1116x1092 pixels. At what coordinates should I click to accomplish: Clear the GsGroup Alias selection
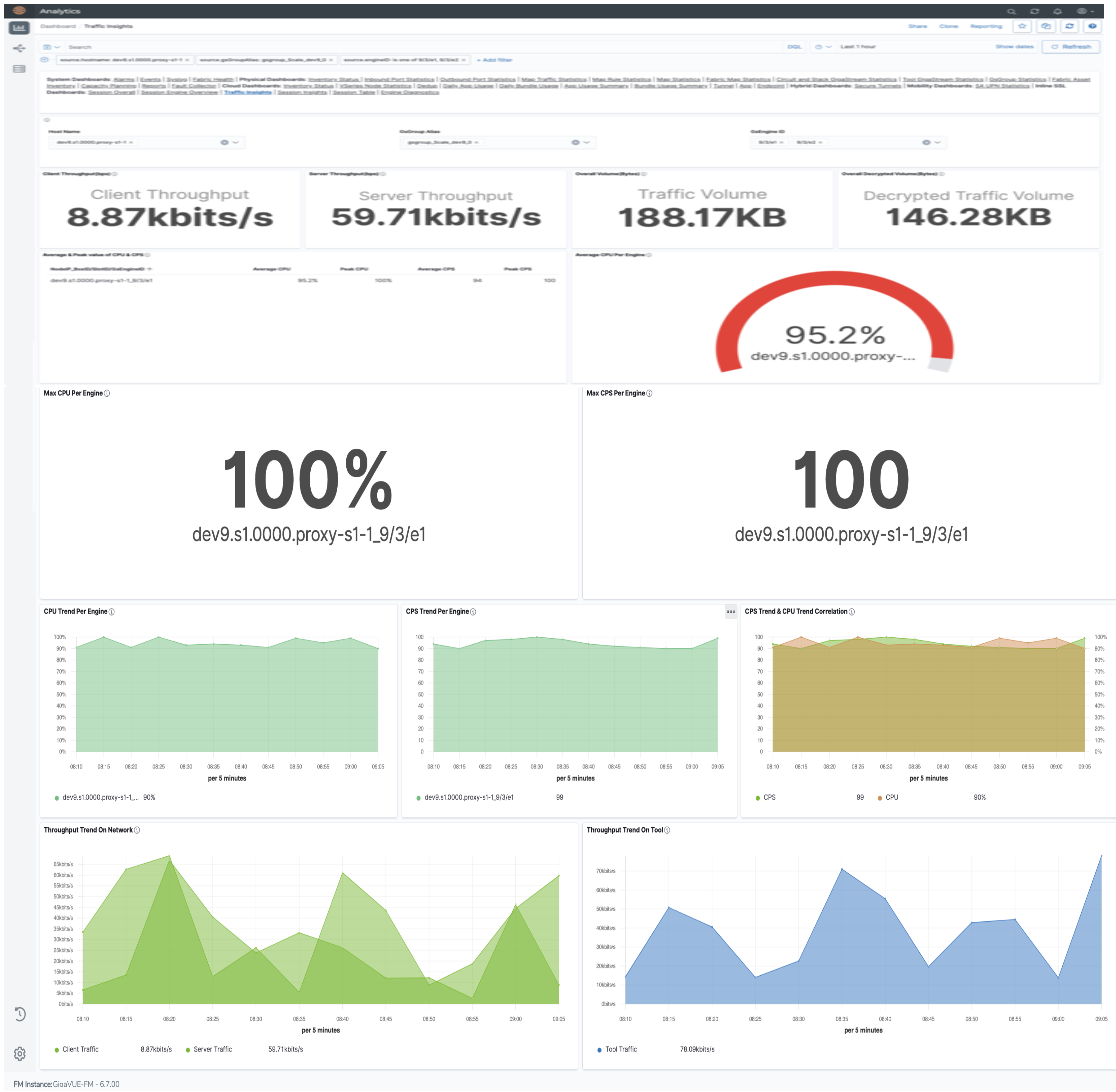575,142
